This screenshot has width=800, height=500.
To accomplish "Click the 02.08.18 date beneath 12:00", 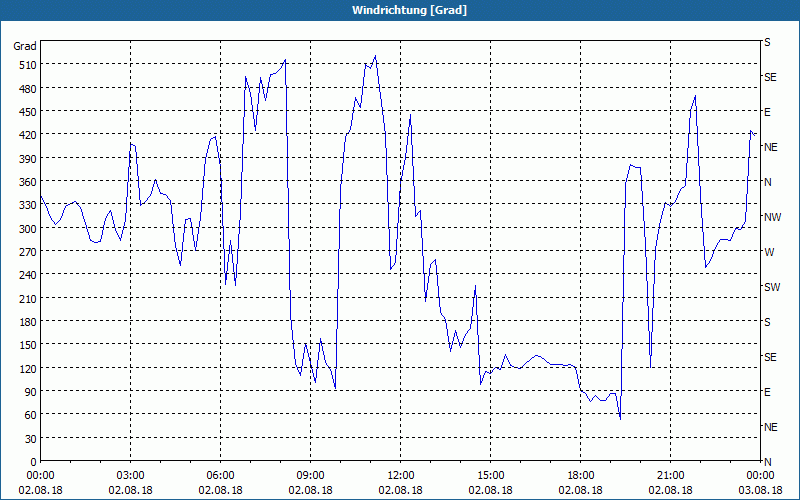I will [x=401, y=490].
